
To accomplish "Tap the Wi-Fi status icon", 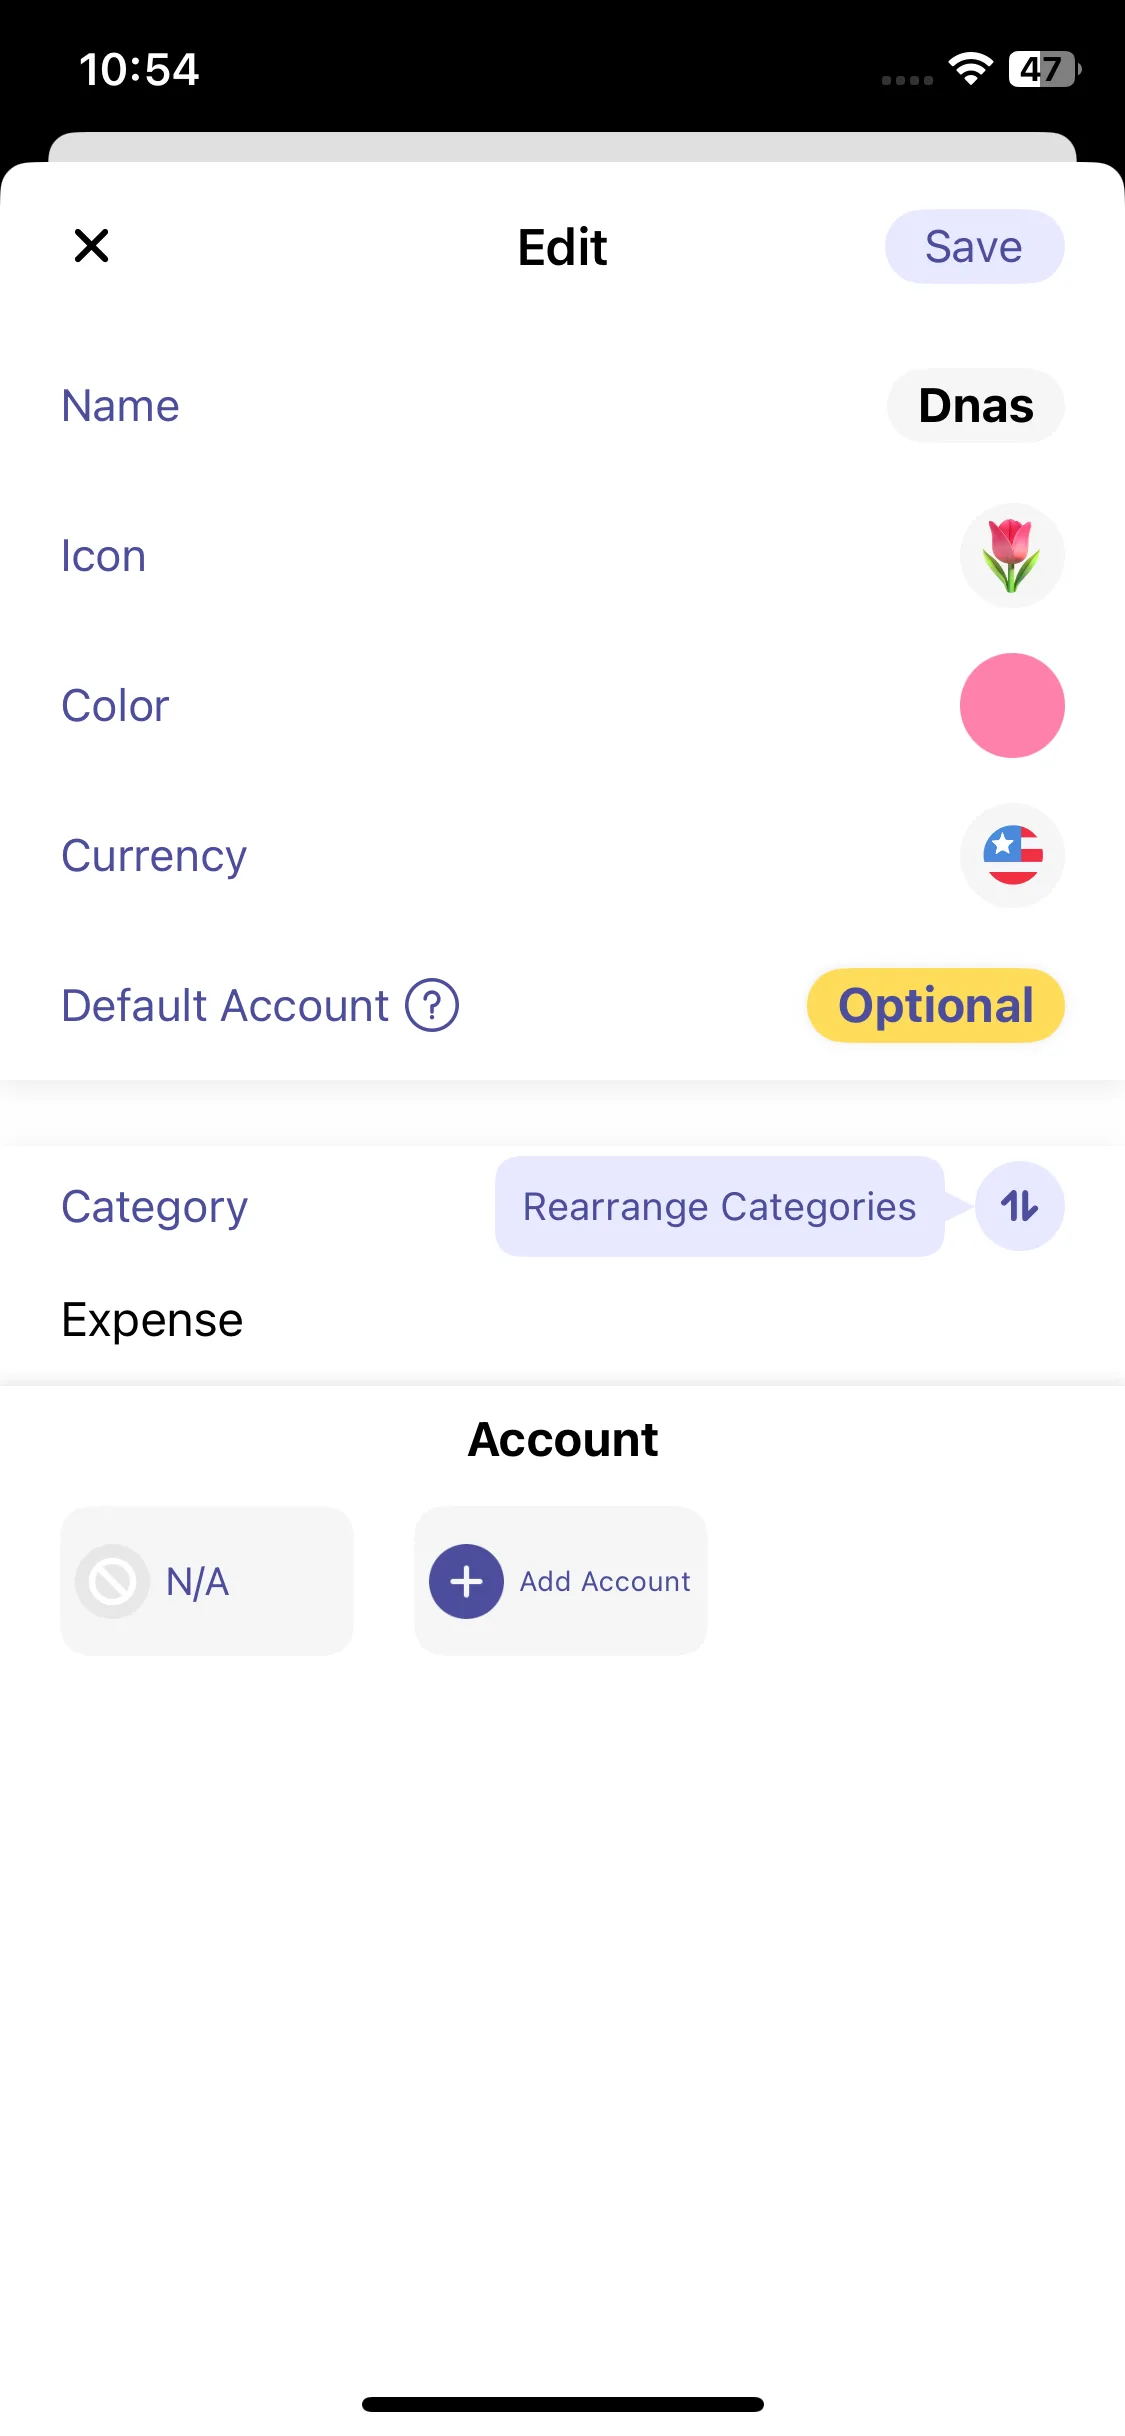I will (969, 69).
